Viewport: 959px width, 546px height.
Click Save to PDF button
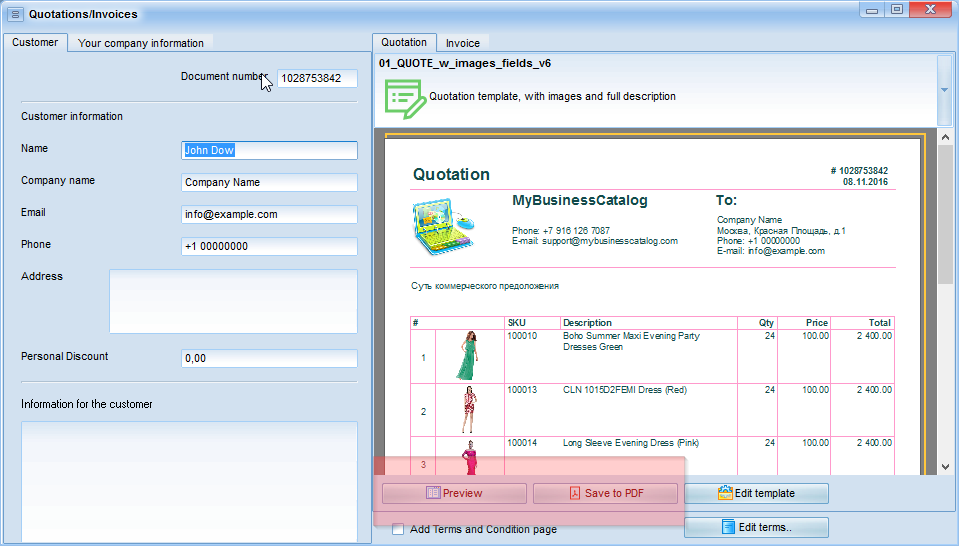click(605, 493)
